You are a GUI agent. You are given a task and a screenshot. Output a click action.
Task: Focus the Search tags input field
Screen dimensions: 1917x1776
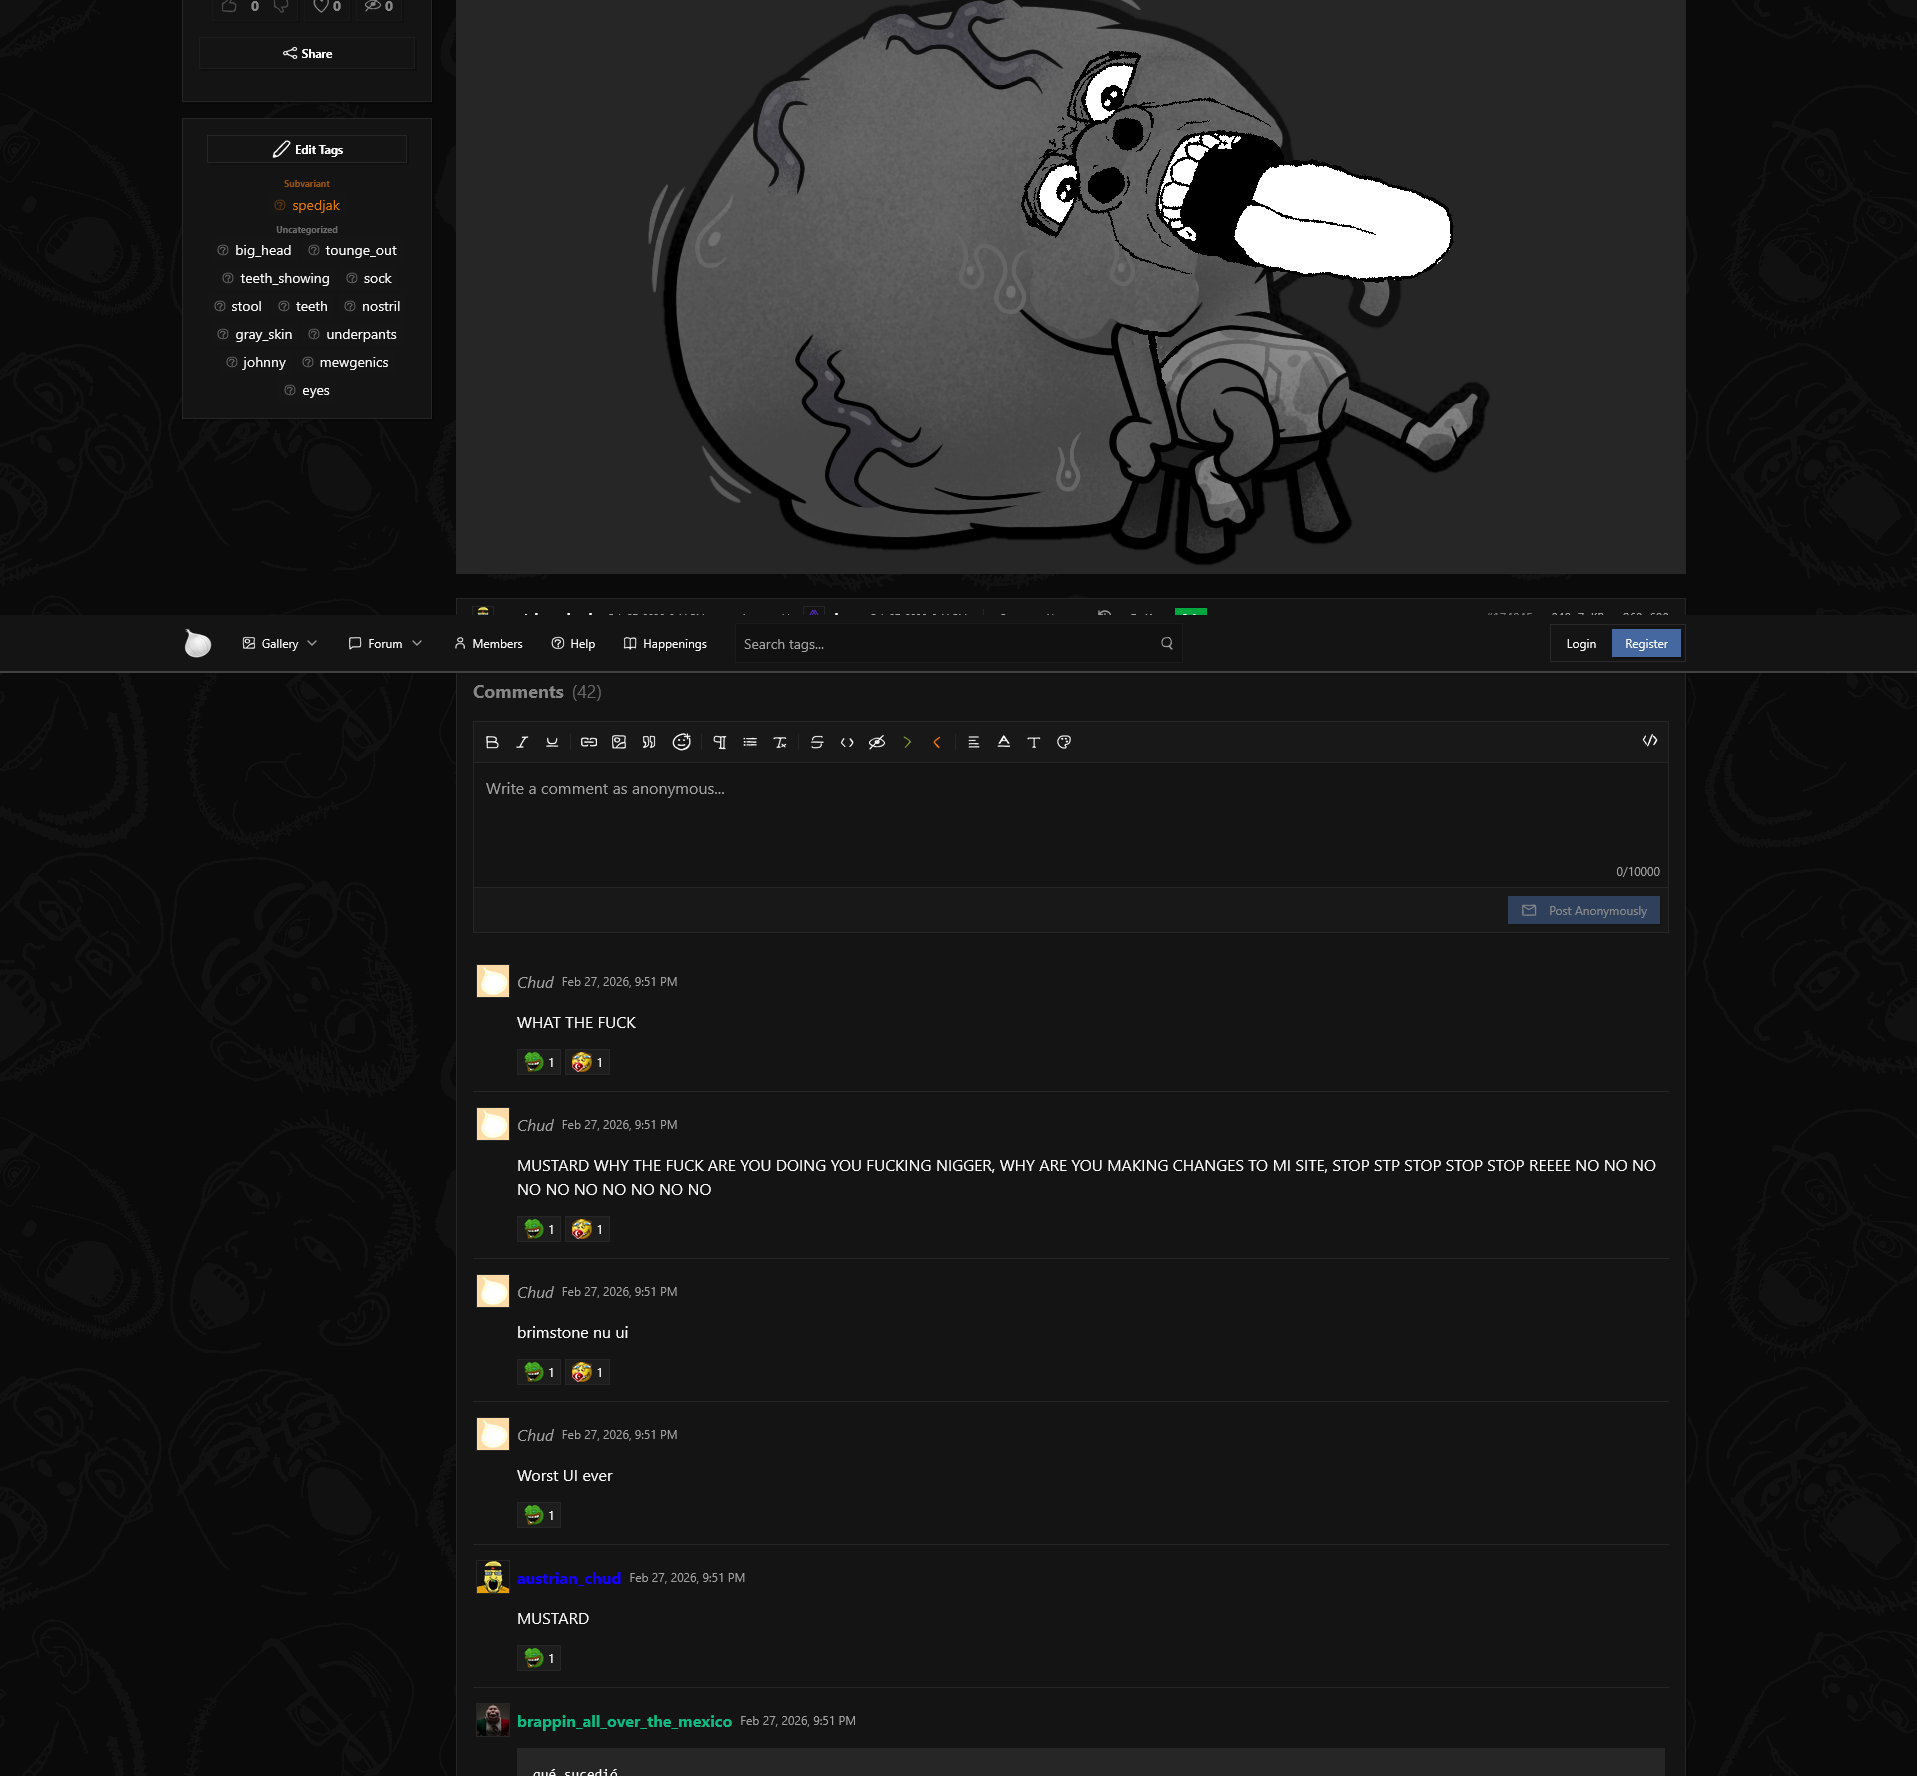[x=946, y=644]
